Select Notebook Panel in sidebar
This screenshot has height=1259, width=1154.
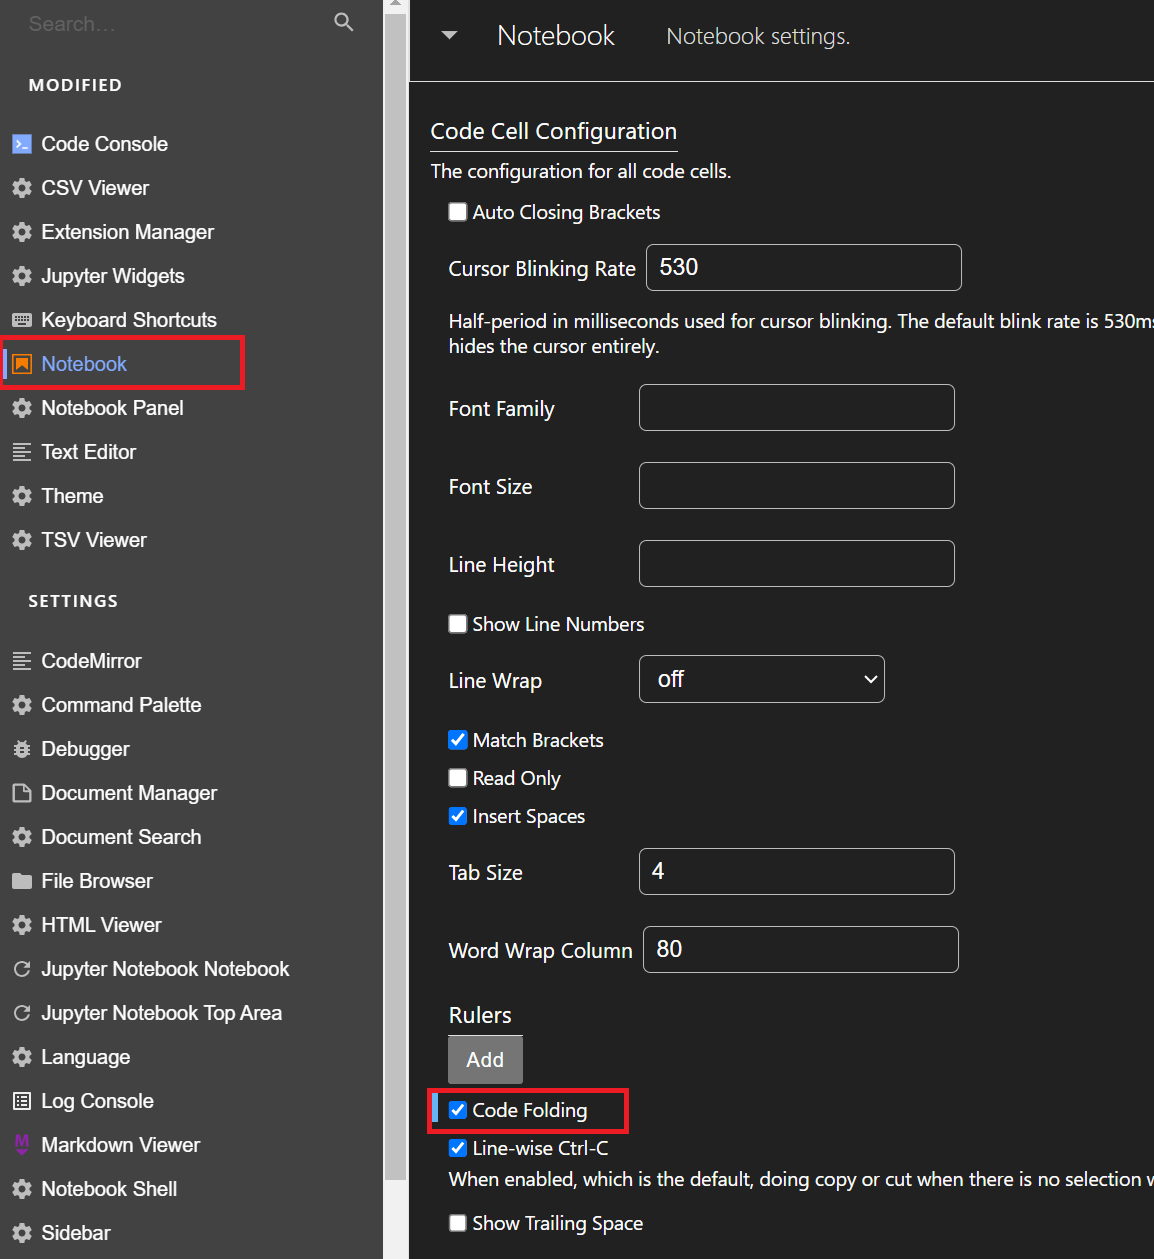112,408
